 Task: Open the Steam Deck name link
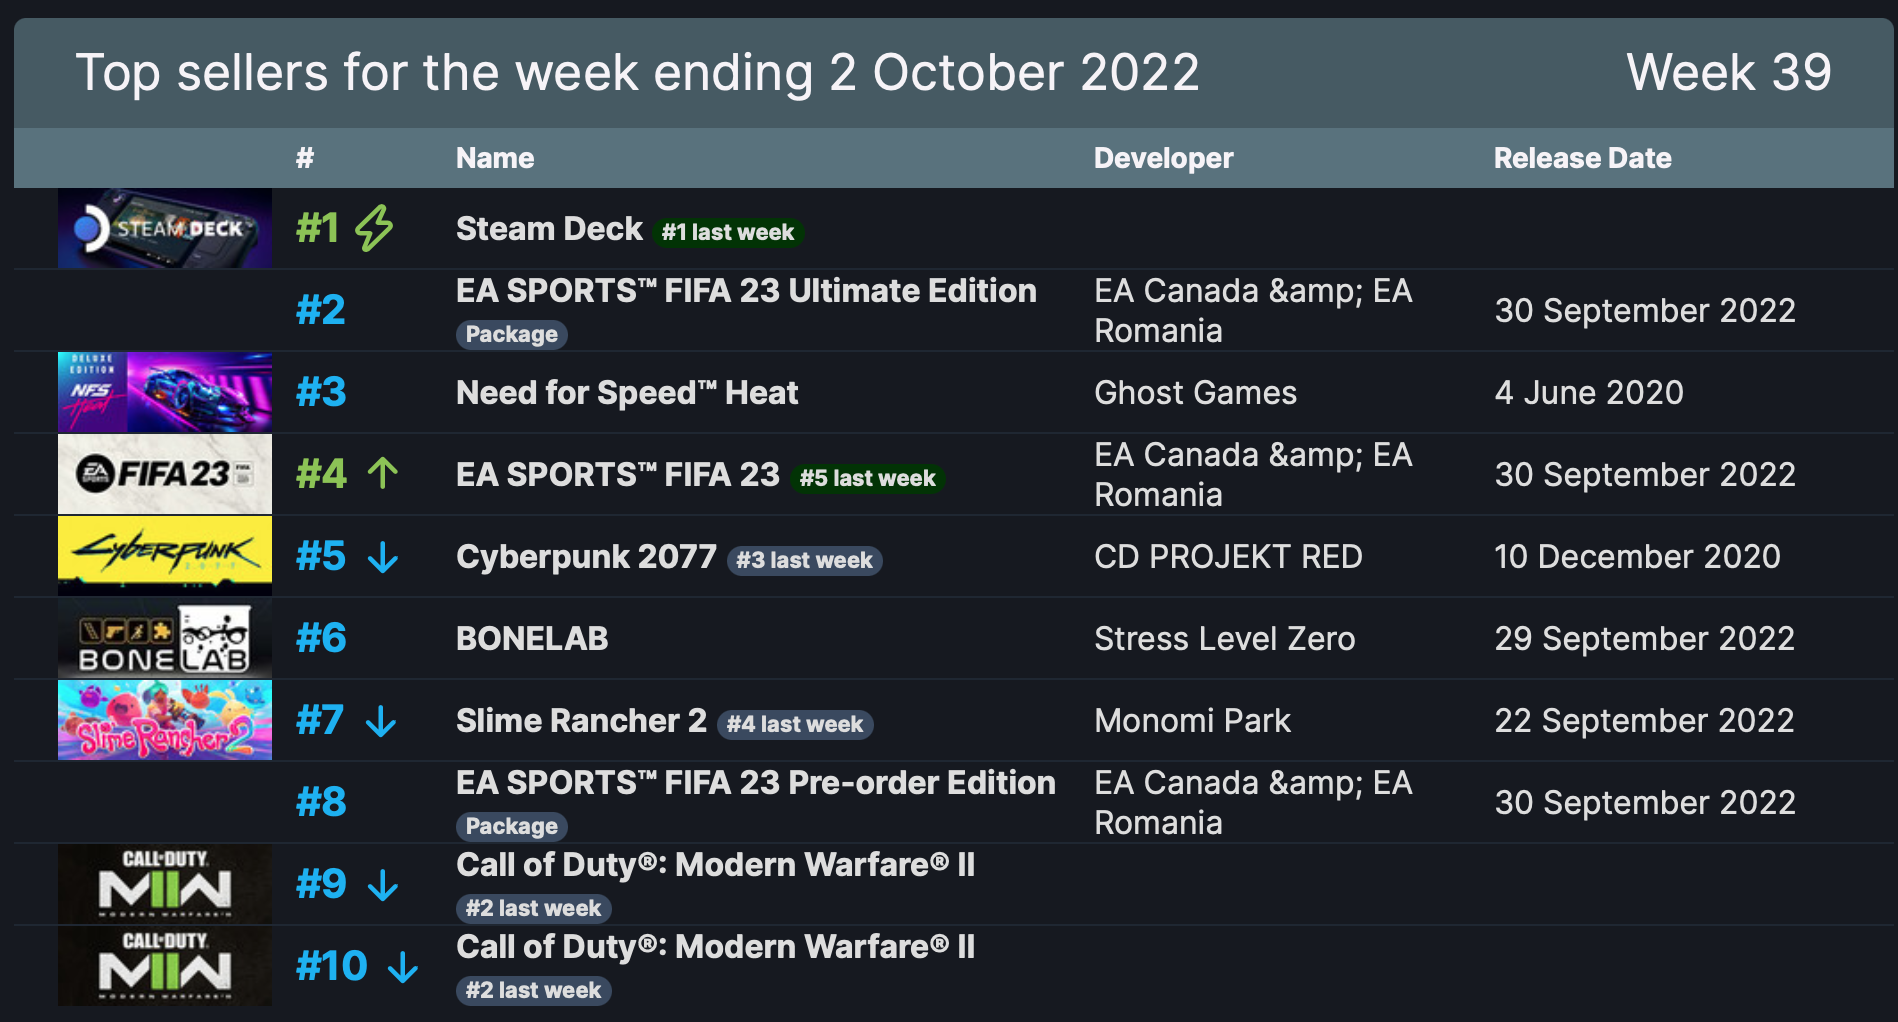click(x=549, y=229)
